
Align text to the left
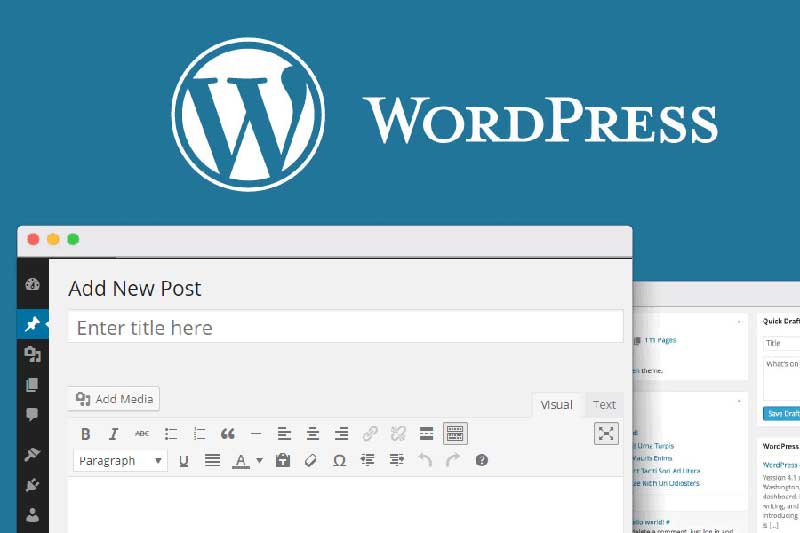[x=284, y=434]
